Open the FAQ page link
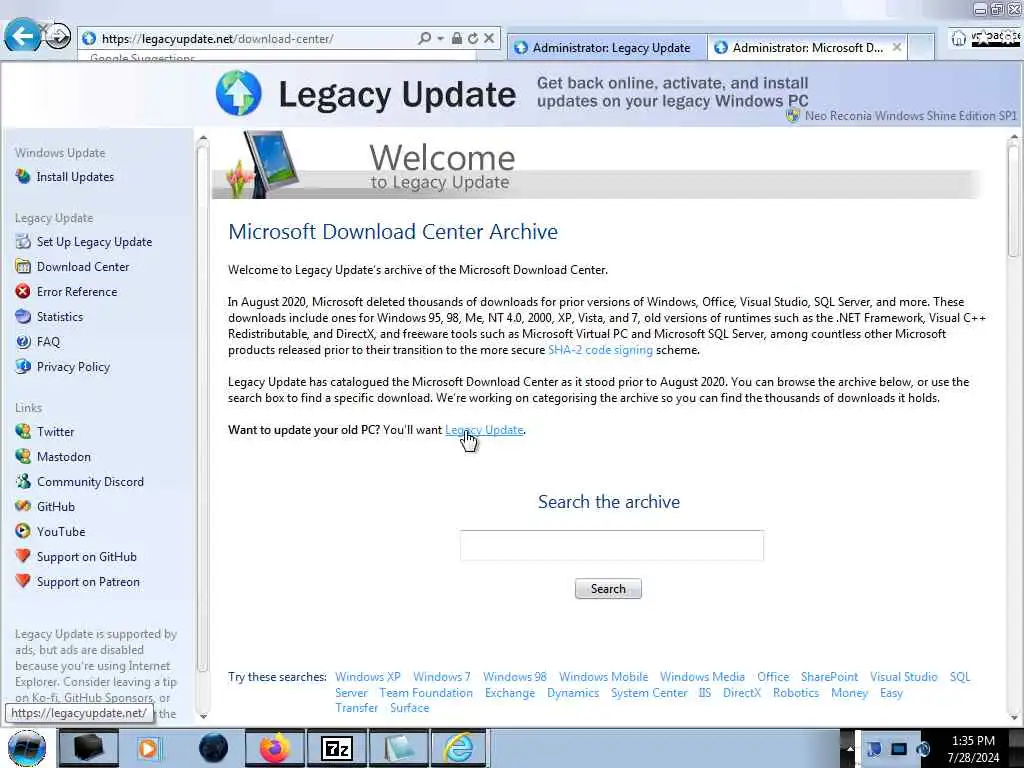 point(48,342)
